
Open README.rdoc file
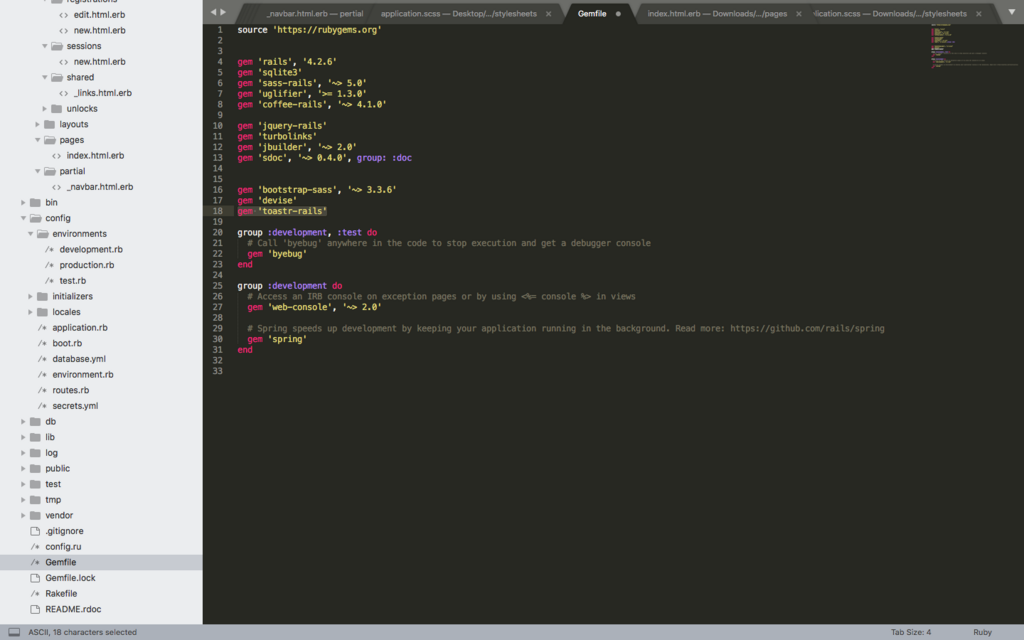coord(73,610)
